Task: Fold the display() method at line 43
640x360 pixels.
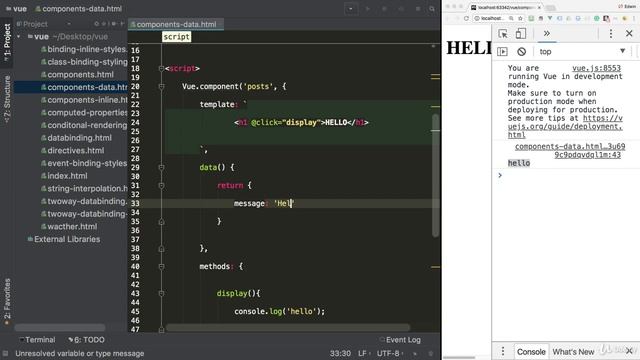Action: (x=161, y=293)
